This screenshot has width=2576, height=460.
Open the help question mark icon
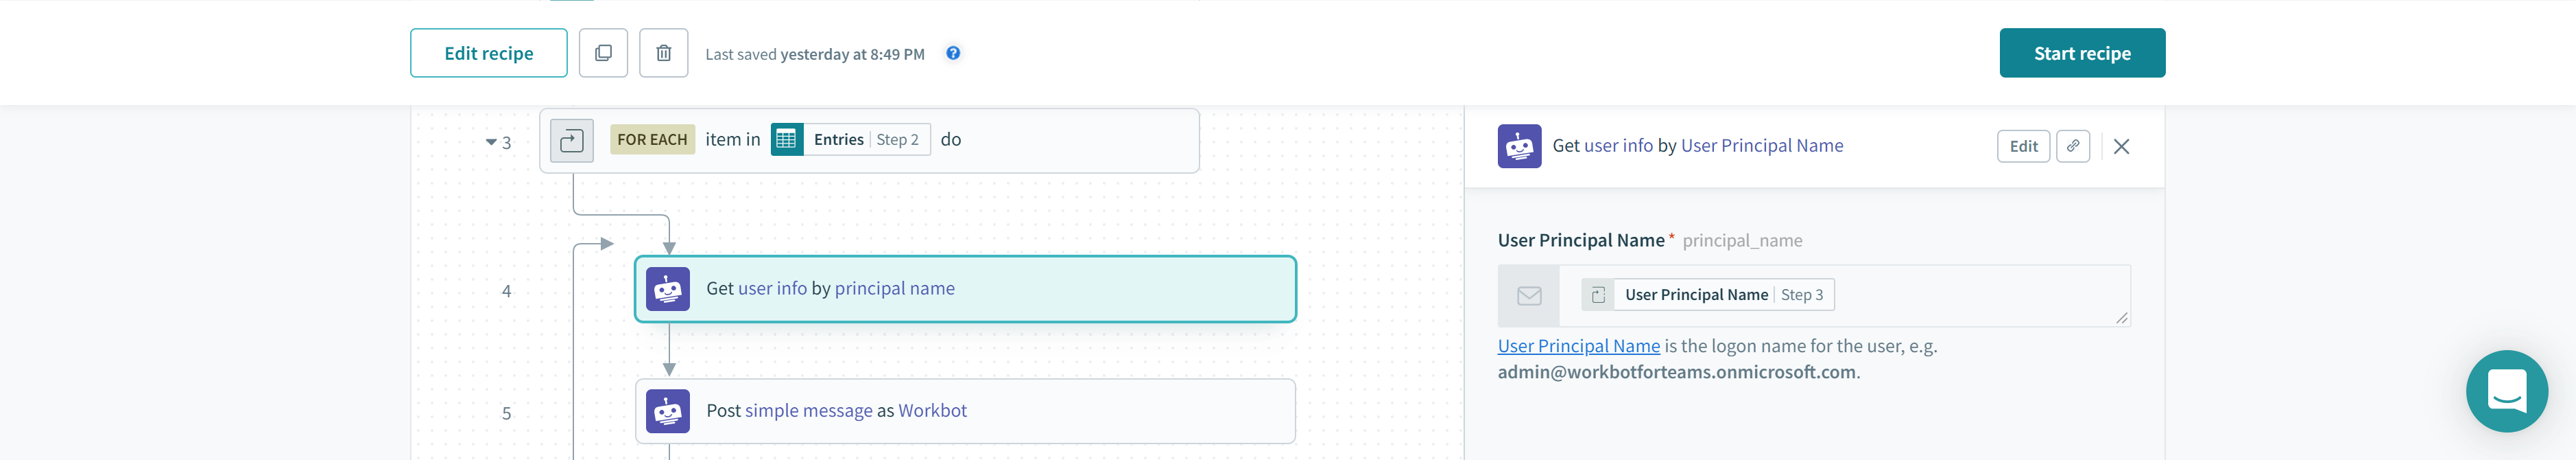(953, 53)
